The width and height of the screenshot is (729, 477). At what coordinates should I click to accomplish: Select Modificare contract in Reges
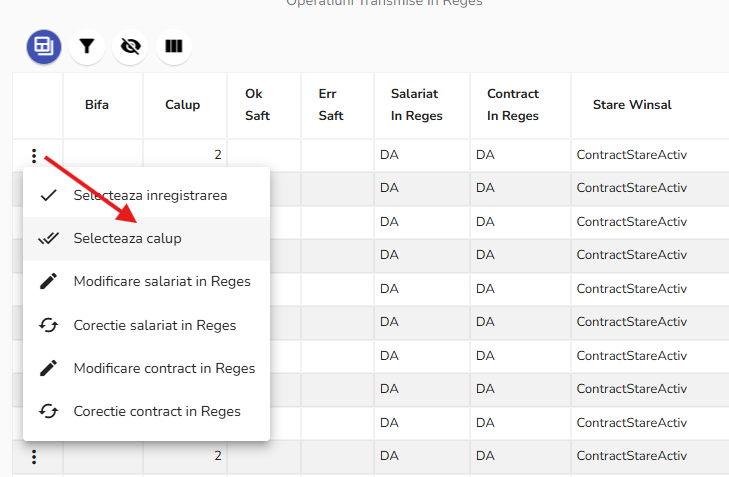[x=164, y=368]
